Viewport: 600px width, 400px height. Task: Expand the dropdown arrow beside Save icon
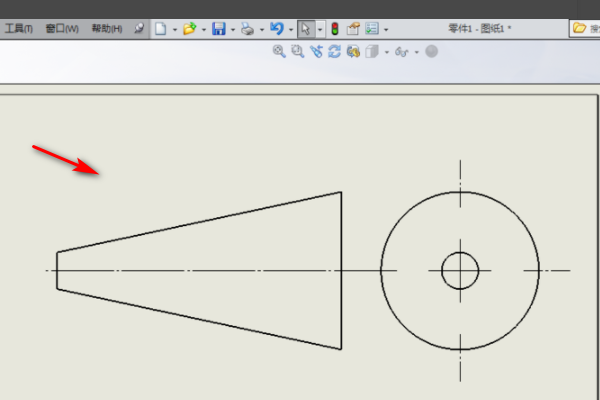[x=233, y=30]
